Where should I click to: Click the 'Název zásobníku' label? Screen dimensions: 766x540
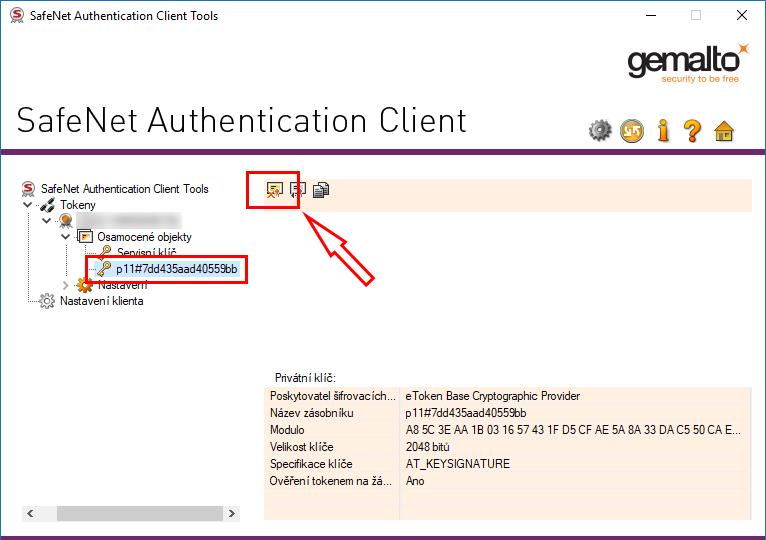pyautogui.click(x=311, y=413)
